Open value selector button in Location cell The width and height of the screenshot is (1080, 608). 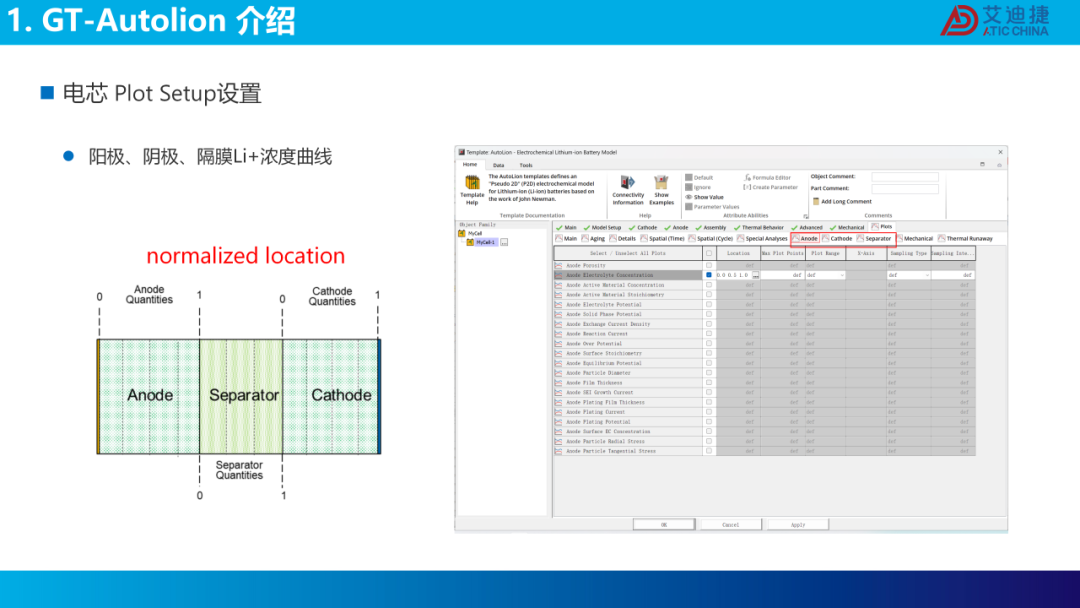pos(756,275)
